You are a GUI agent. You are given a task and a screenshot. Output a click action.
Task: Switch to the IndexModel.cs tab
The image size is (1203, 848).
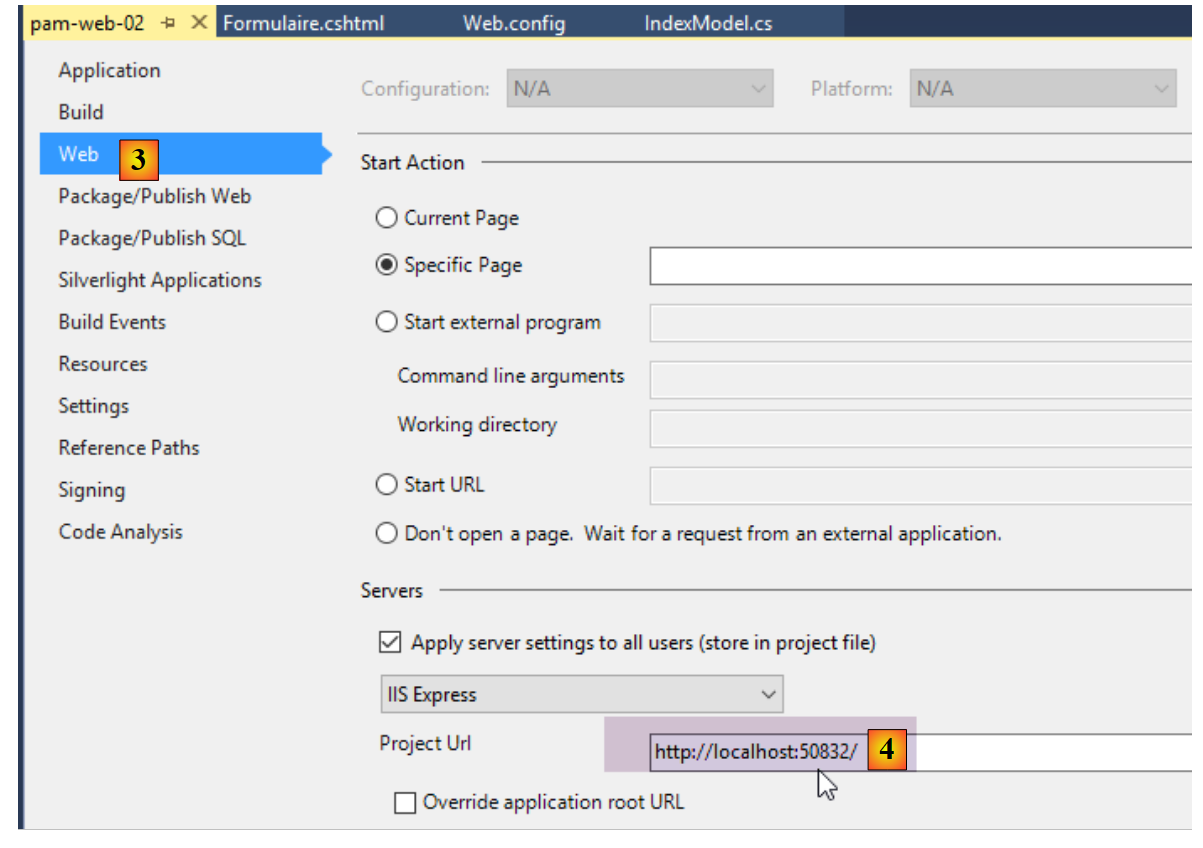pos(708,23)
